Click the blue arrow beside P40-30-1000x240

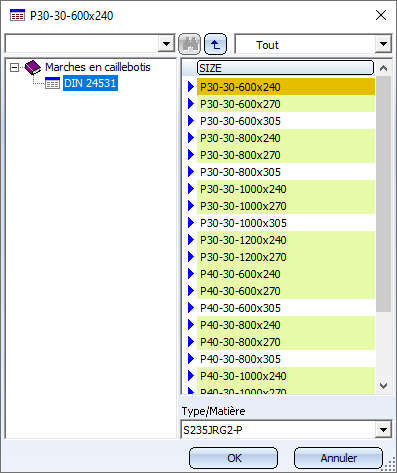point(191,376)
